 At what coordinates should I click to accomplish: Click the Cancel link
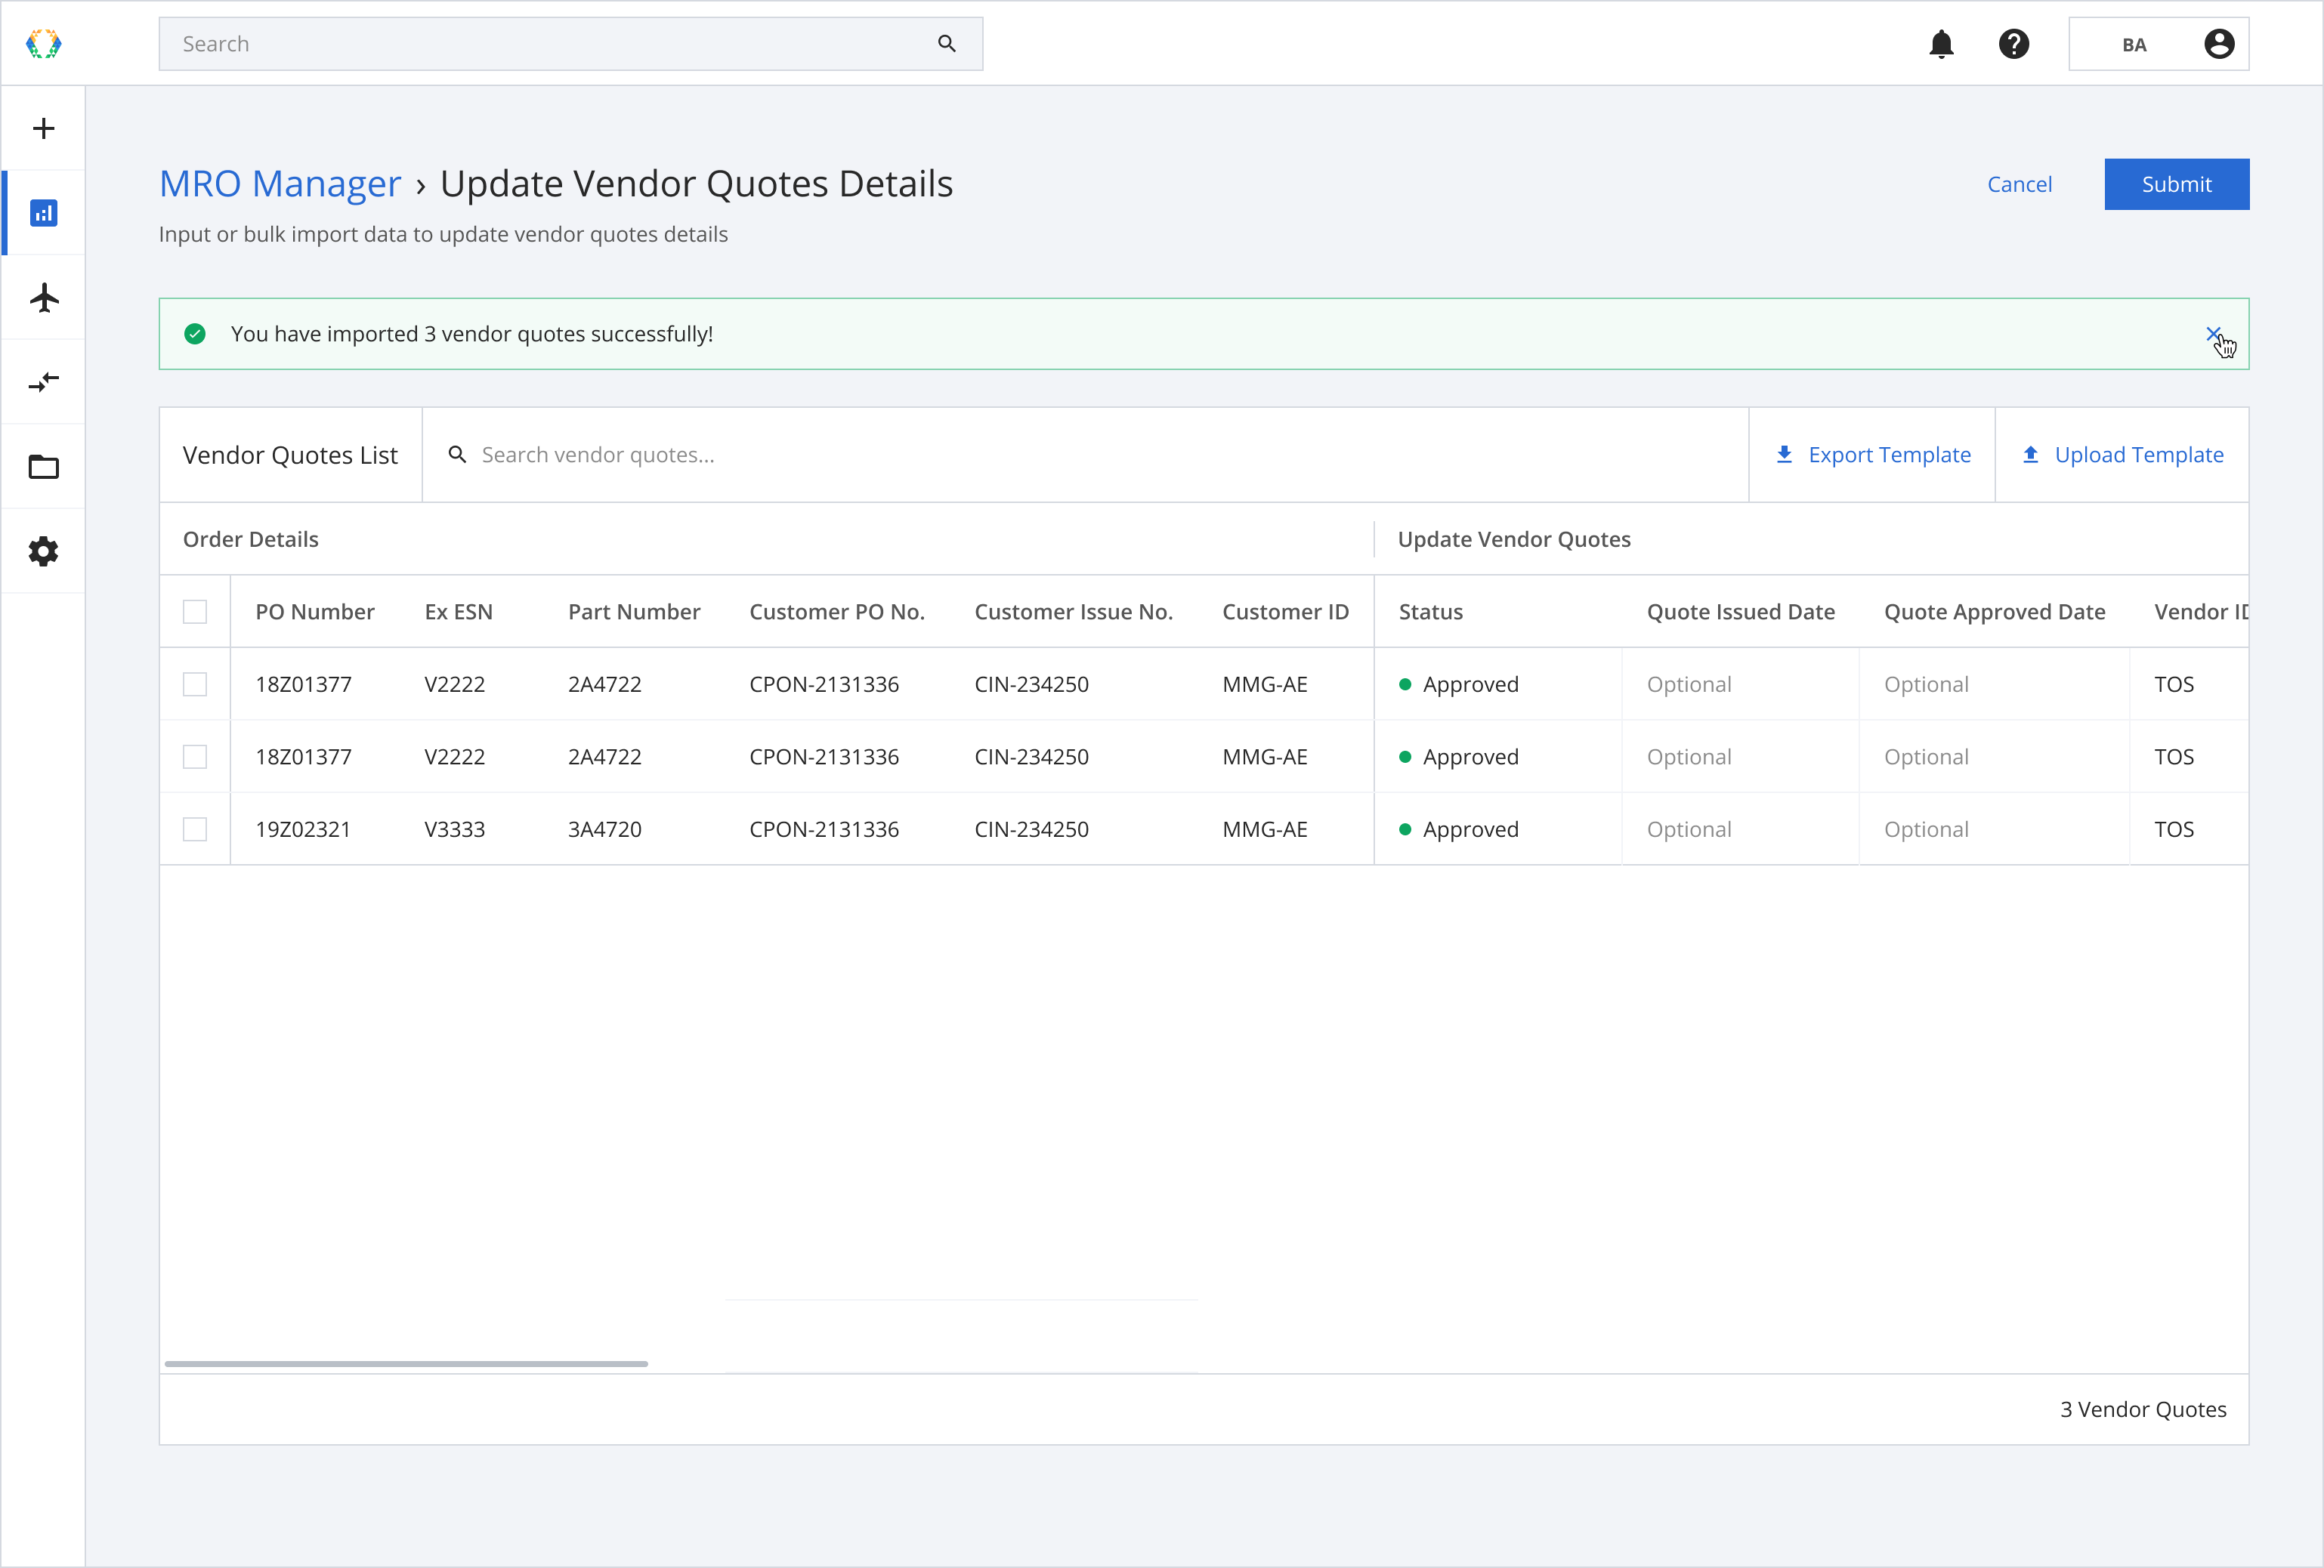[x=2019, y=184]
